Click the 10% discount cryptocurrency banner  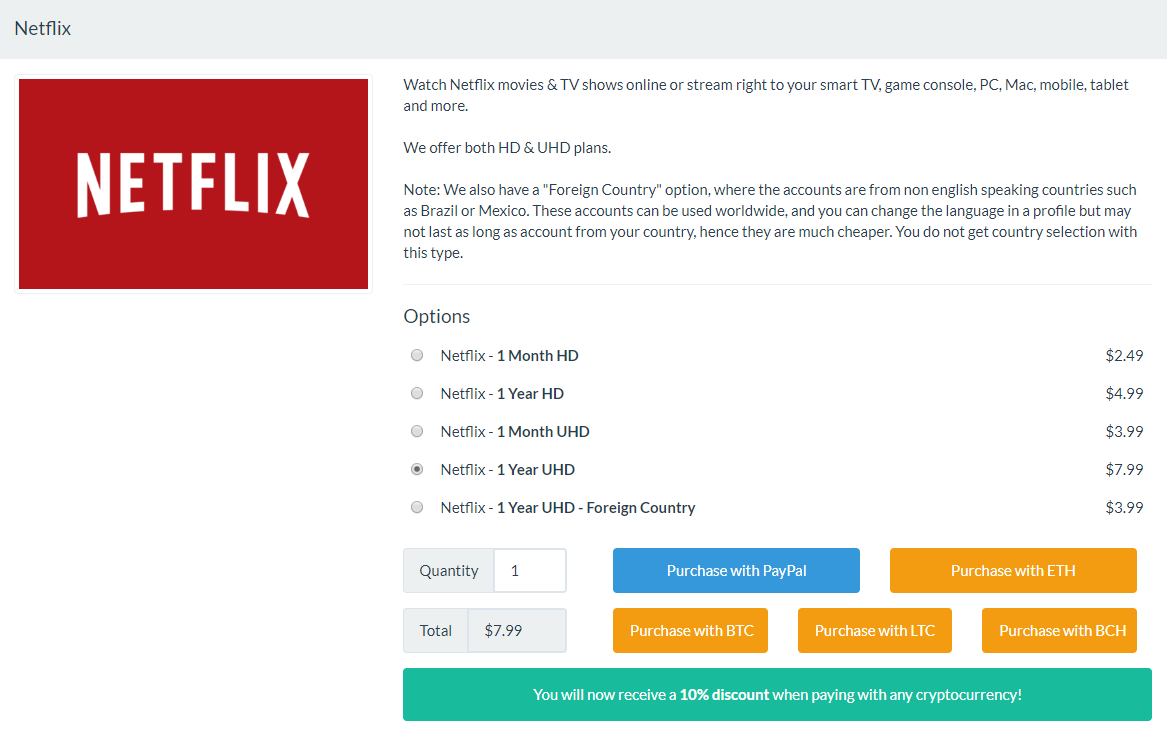(x=777, y=695)
